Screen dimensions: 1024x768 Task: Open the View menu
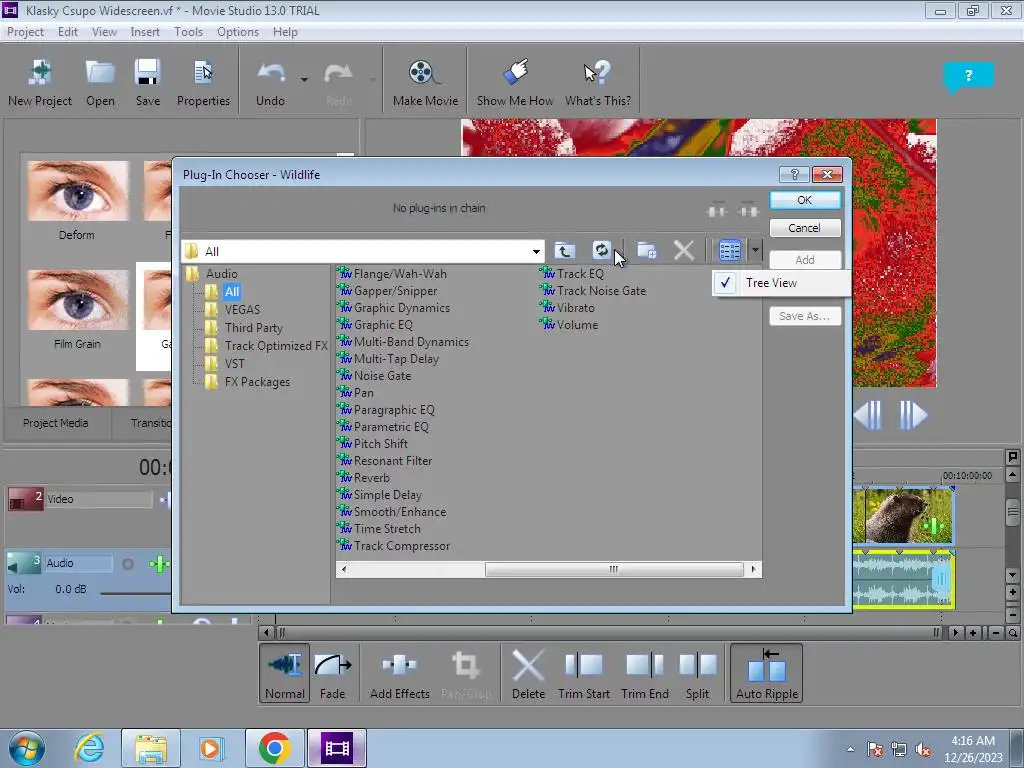tap(104, 31)
